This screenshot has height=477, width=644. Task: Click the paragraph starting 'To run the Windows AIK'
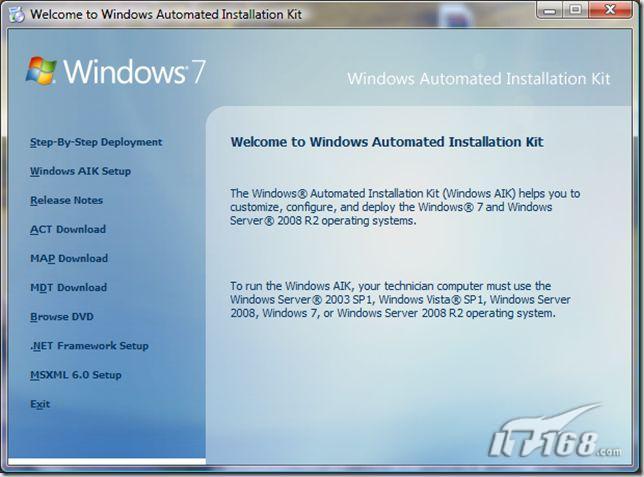tap(400, 300)
